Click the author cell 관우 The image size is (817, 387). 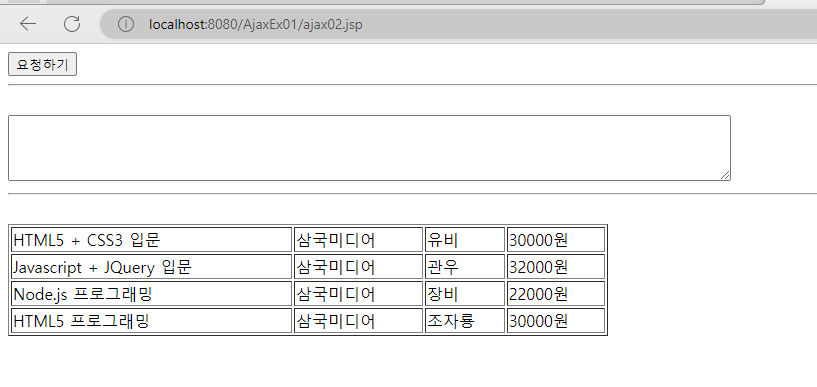(x=465, y=267)
